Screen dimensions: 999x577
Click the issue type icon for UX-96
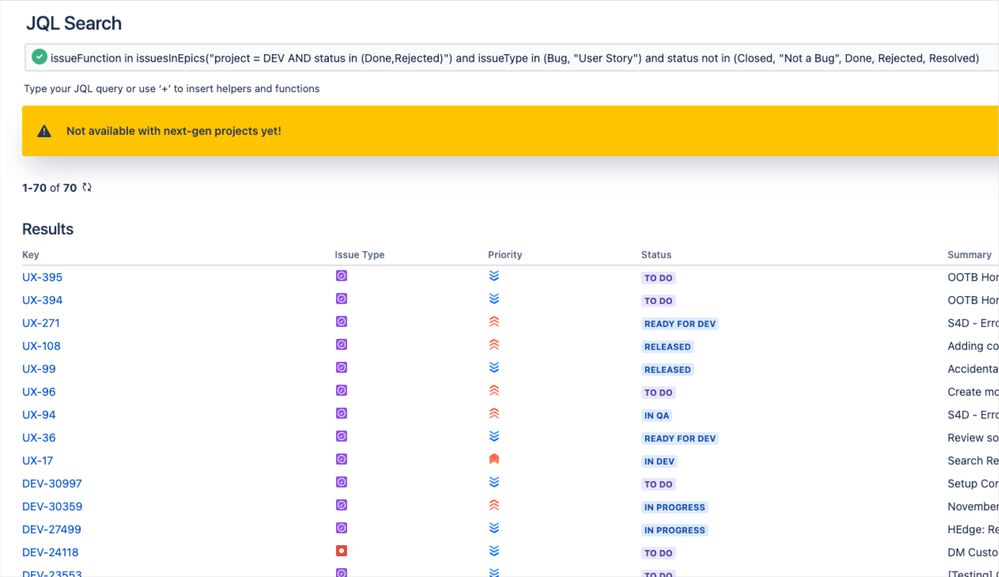[341, 390]
